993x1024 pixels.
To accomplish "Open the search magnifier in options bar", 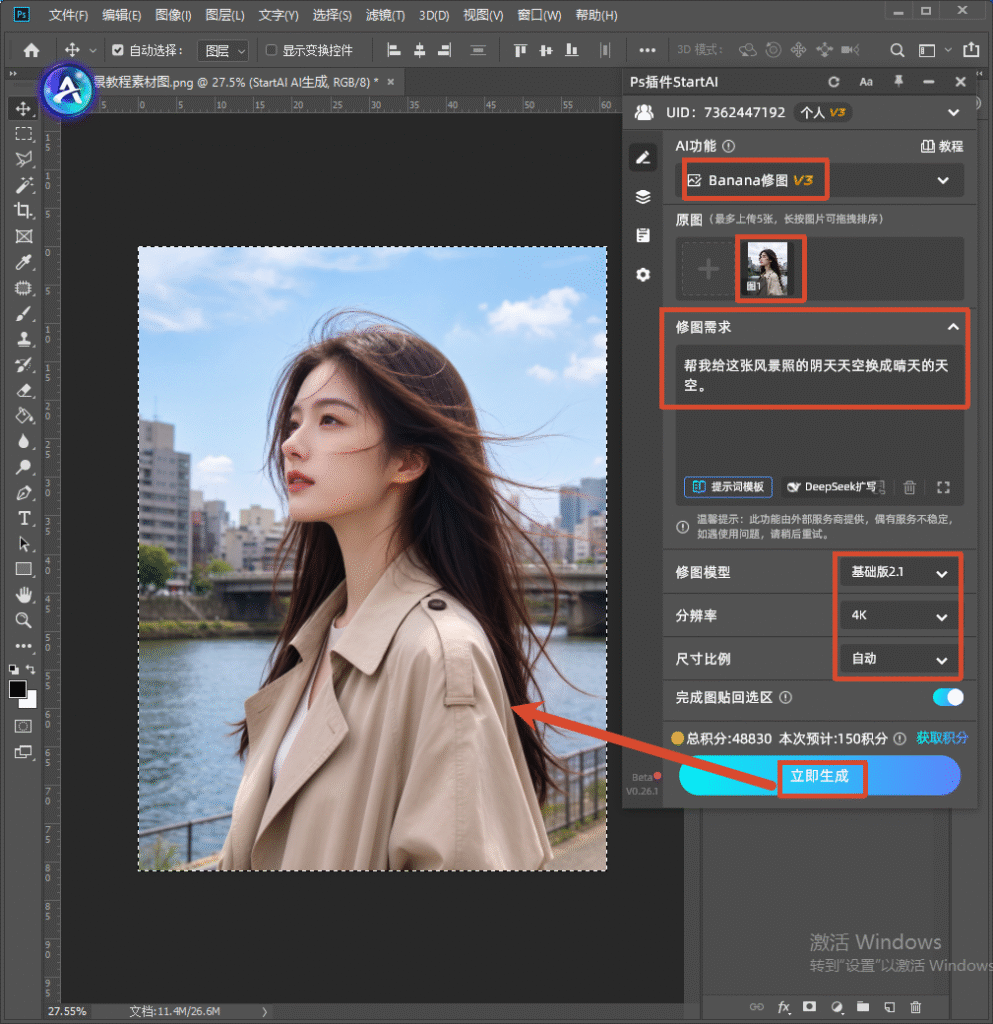I will click(897, 50).
